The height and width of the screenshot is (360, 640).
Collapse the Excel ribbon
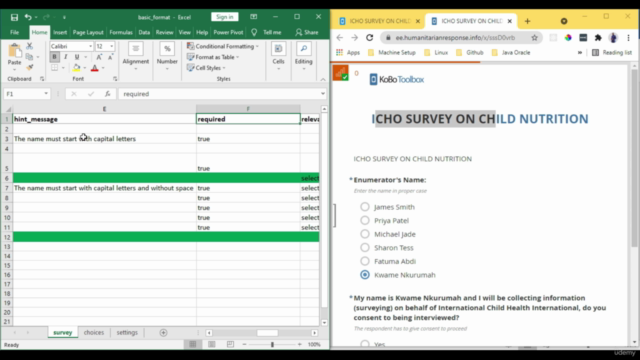coord(323,79)
